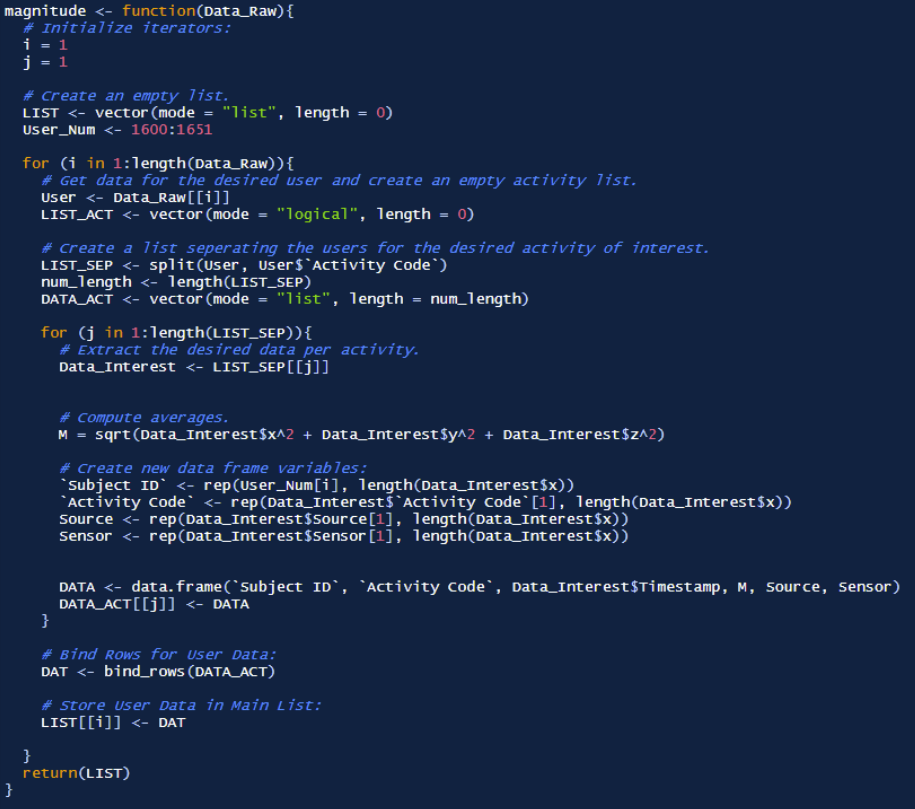Click the comment '# Initialize iterators:'

coord(127,28)
